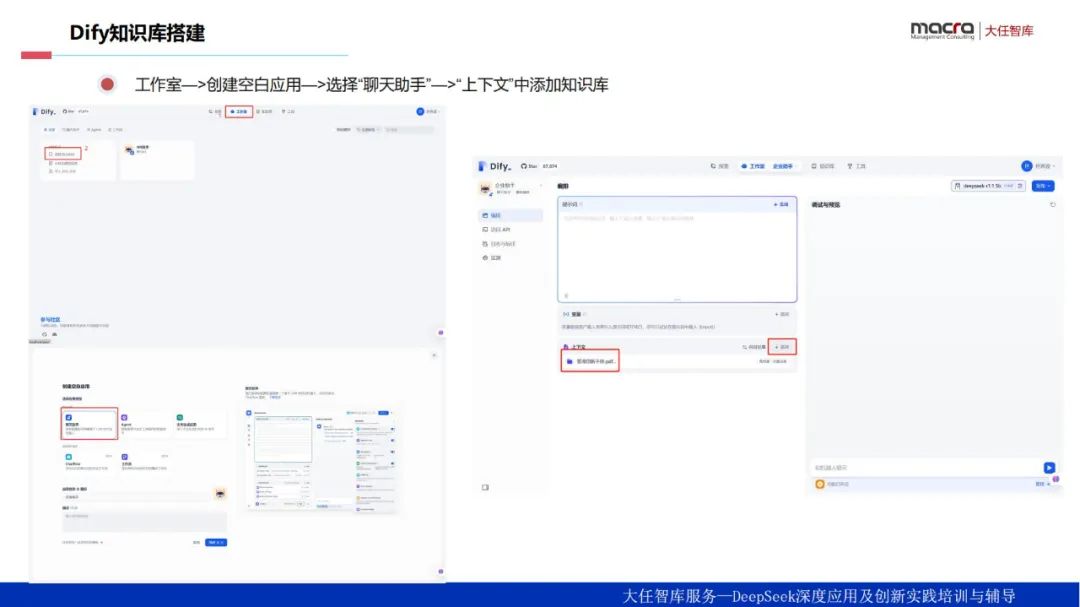The width and height of the screenshot is (1080, 607).
Task: Open the 知识库 tab in the app editor screenshot
Action: point(823,166)
